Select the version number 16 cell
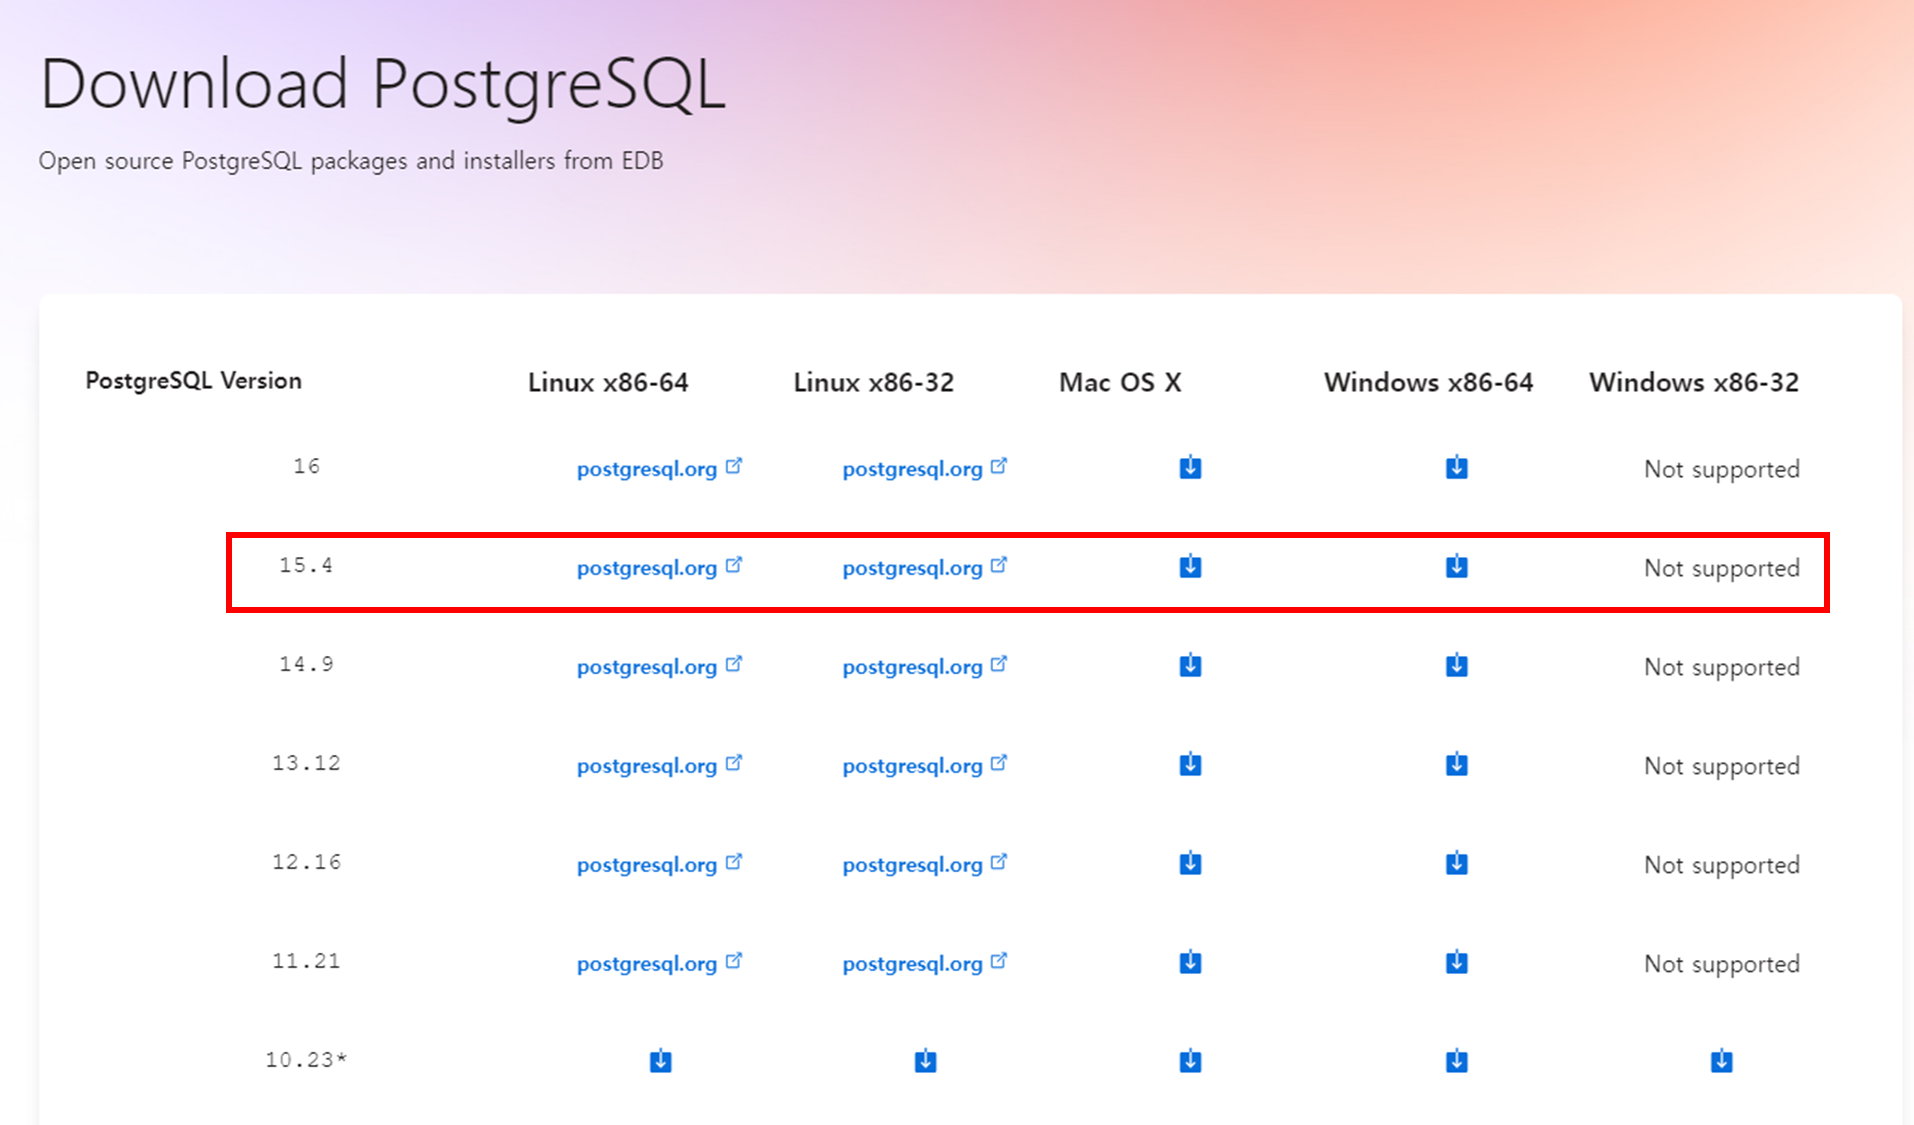This screenshot has height=1125, width=1914. (x=306, y=466)
